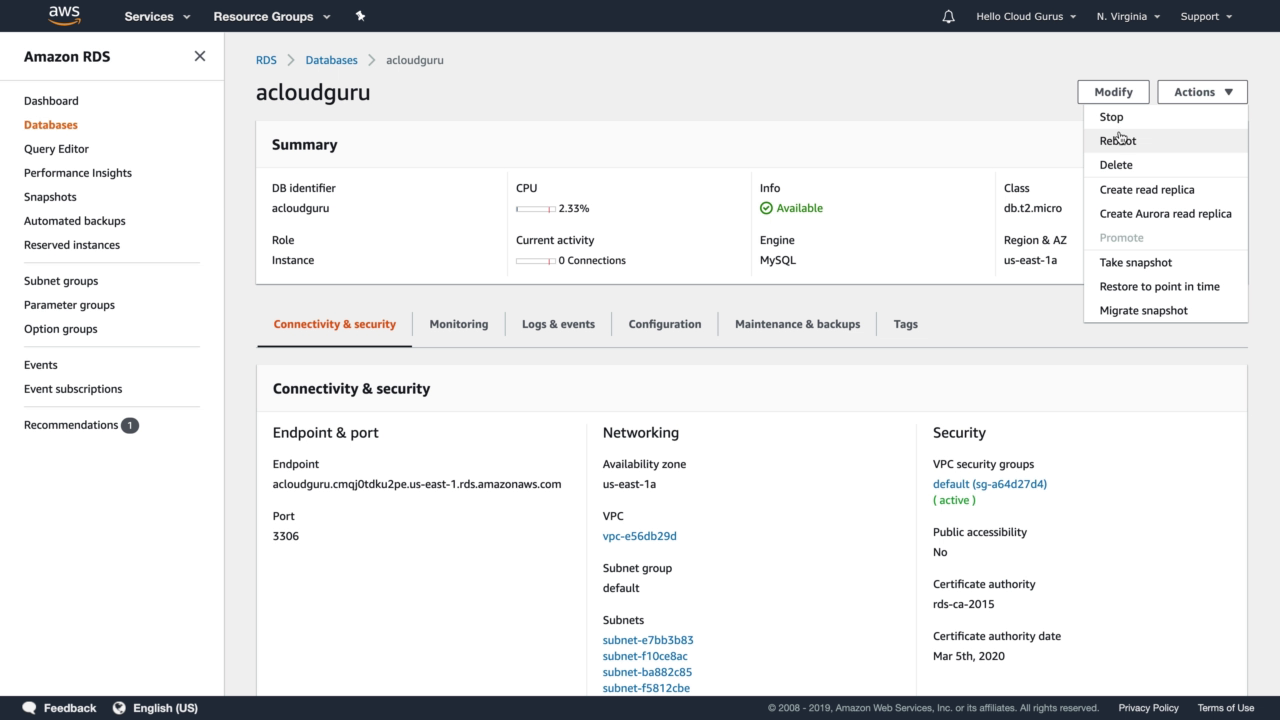The image size is (1280, 720).
Task: Open the Support dropdown
Action: (x=1206, y=16)
